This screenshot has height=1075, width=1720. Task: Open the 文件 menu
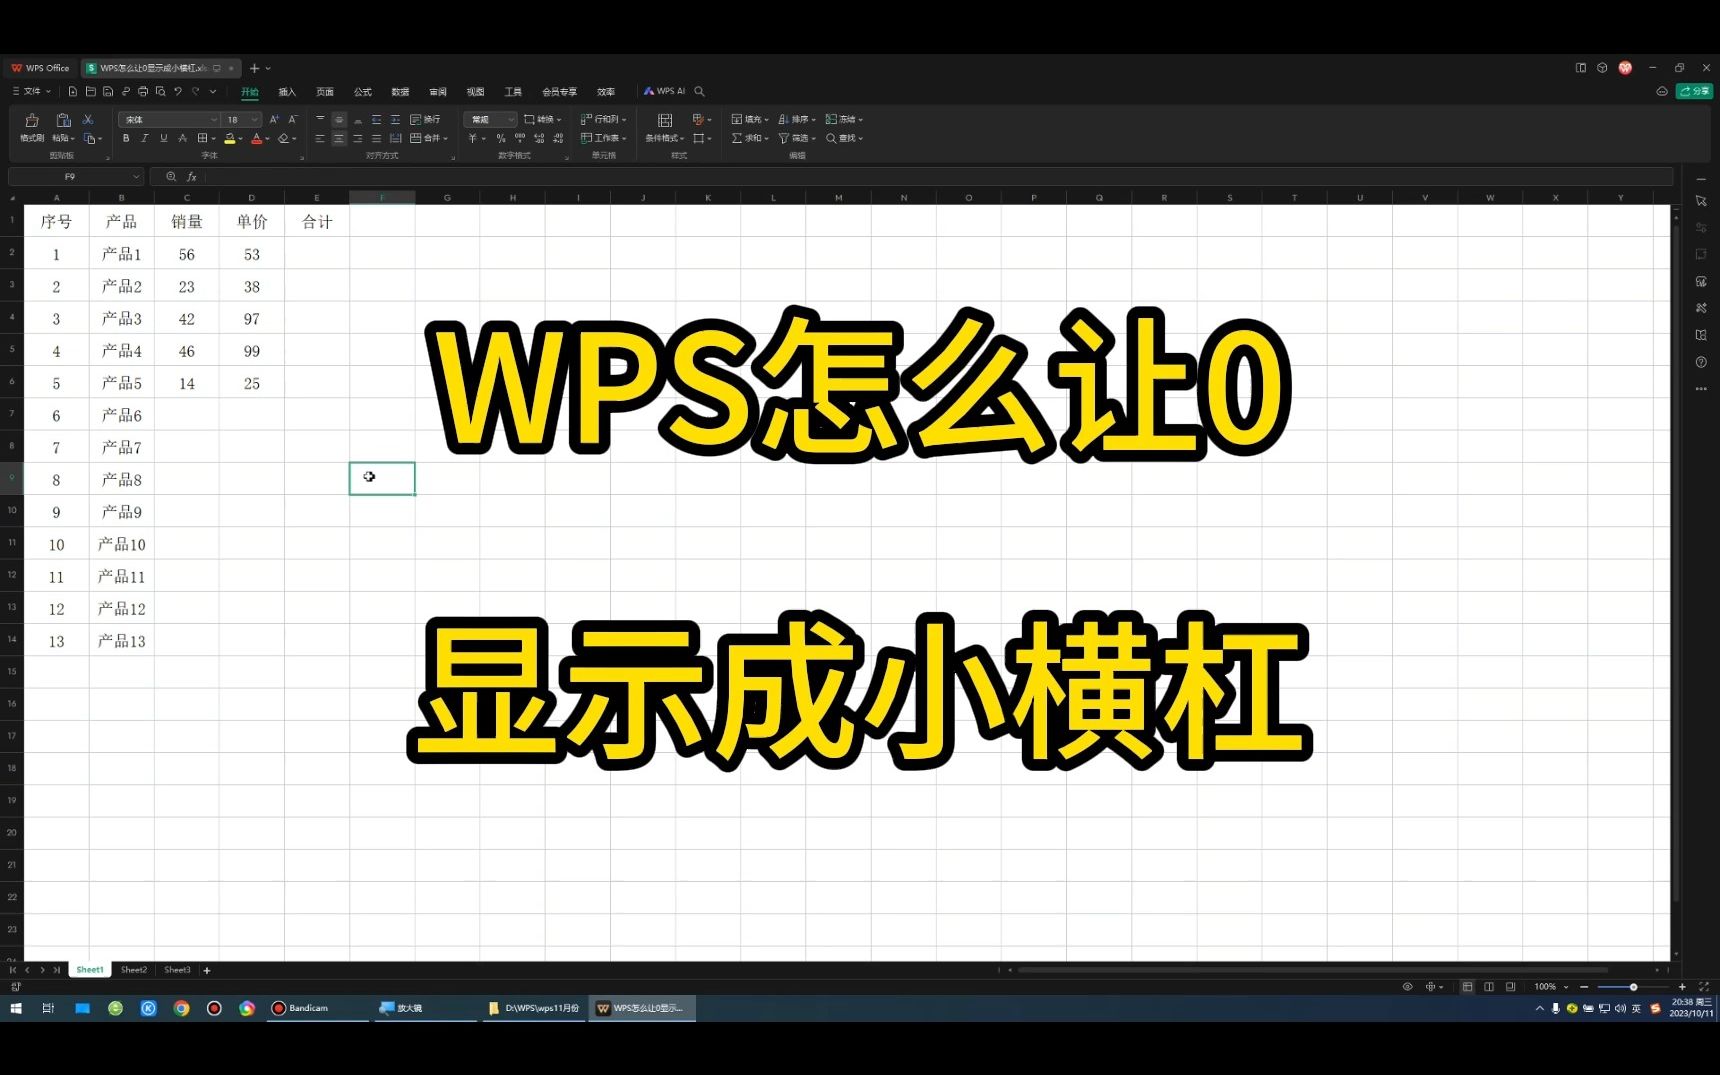pyautogui.click(x=30, y=91)
